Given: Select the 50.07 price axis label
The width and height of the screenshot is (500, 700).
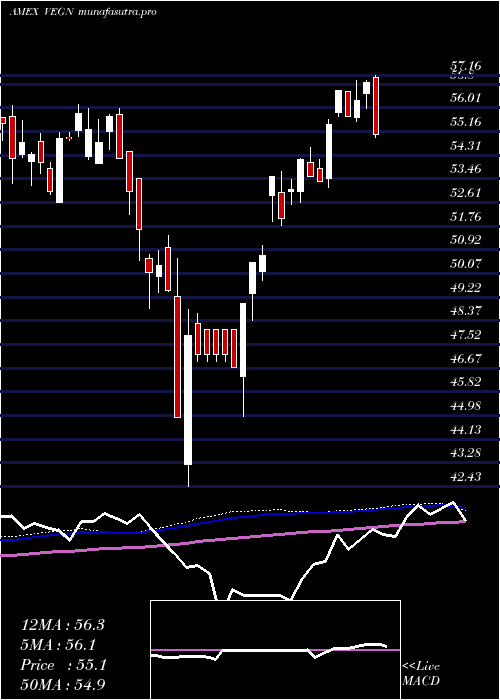Looking at the screenshot, I should point(466,264).
